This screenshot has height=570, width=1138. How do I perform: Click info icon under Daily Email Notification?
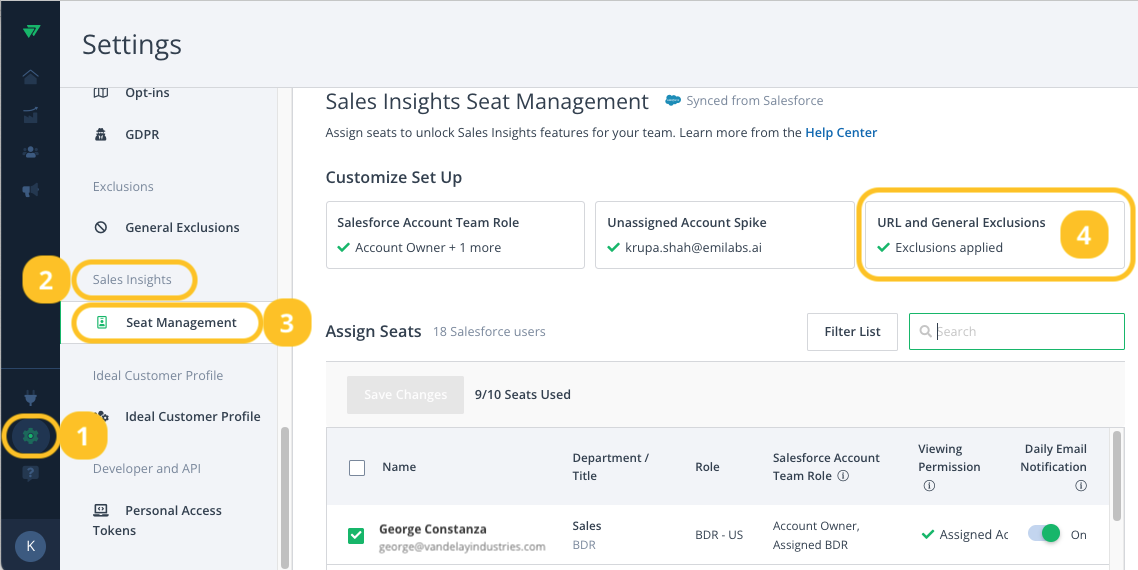click(1081, 486)
